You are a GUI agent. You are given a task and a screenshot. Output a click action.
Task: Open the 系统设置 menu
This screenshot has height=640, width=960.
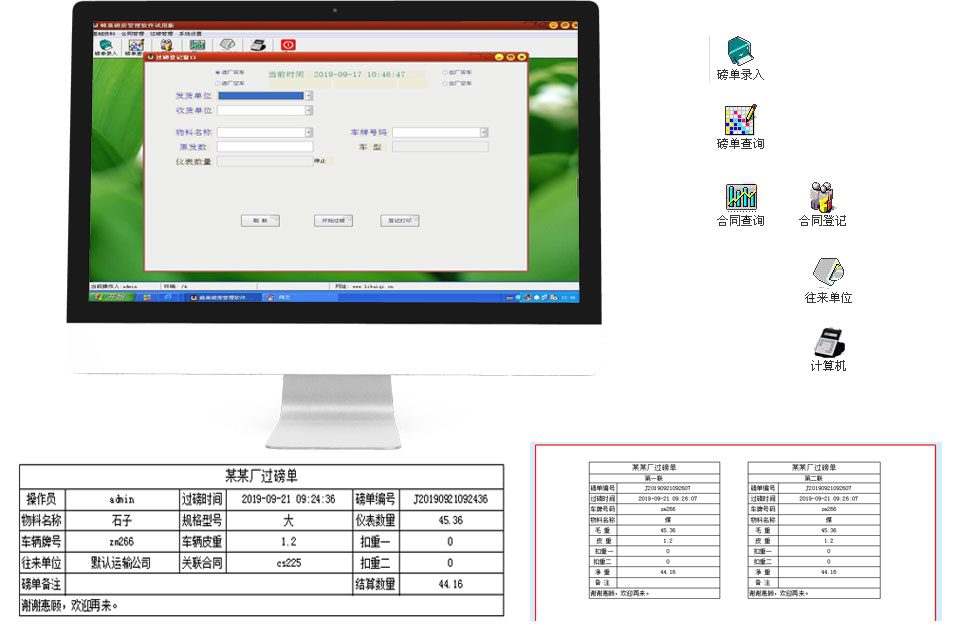click(190, 33)
